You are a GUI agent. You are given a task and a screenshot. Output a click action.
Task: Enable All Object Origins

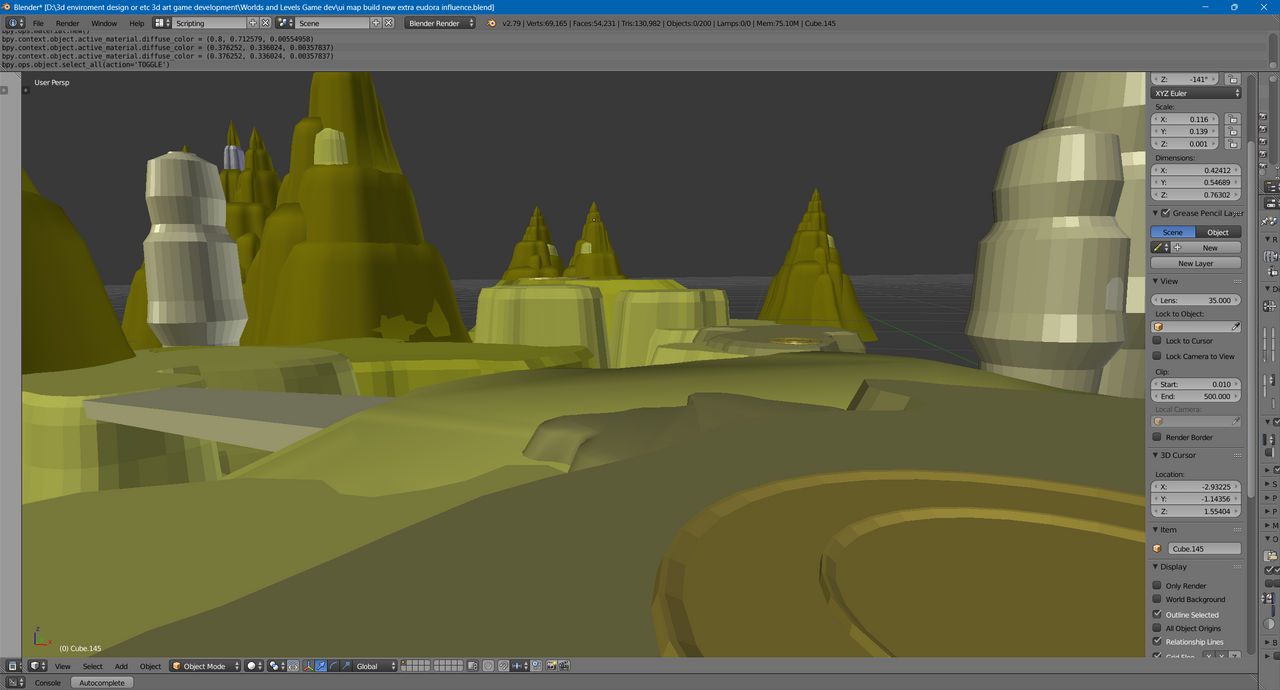[1158, 628]
